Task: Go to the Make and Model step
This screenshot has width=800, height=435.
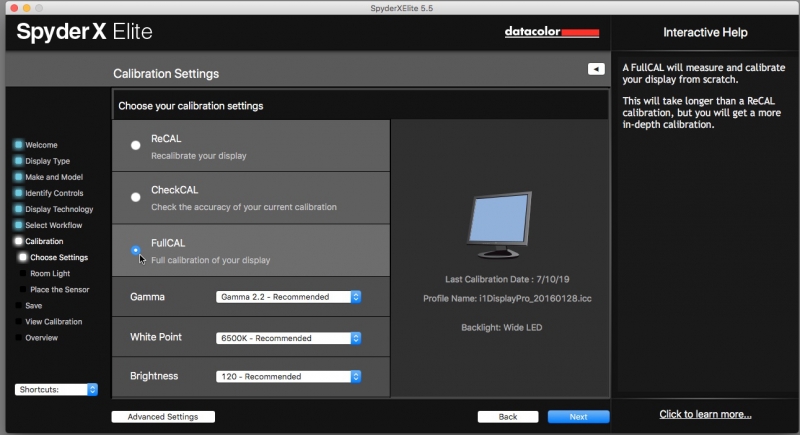Action: (54, 177)
